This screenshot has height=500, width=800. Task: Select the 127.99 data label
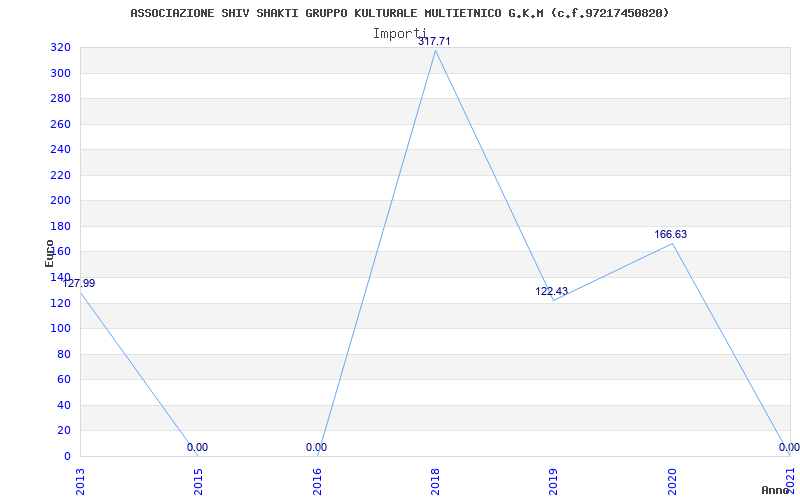click(x=79, y=284)
